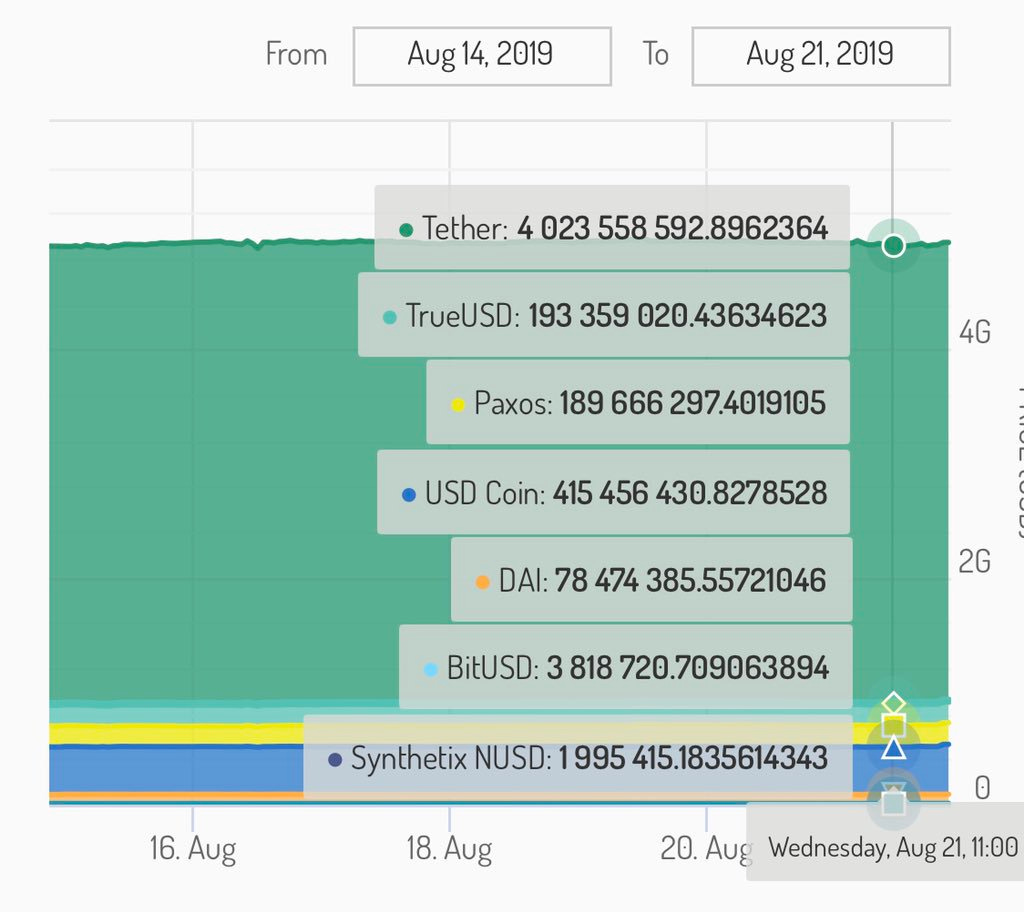Screen dimensions: 1024x912
Task: Select the yellow square marker on Paxos series
Action: click(x=893, y=726)
